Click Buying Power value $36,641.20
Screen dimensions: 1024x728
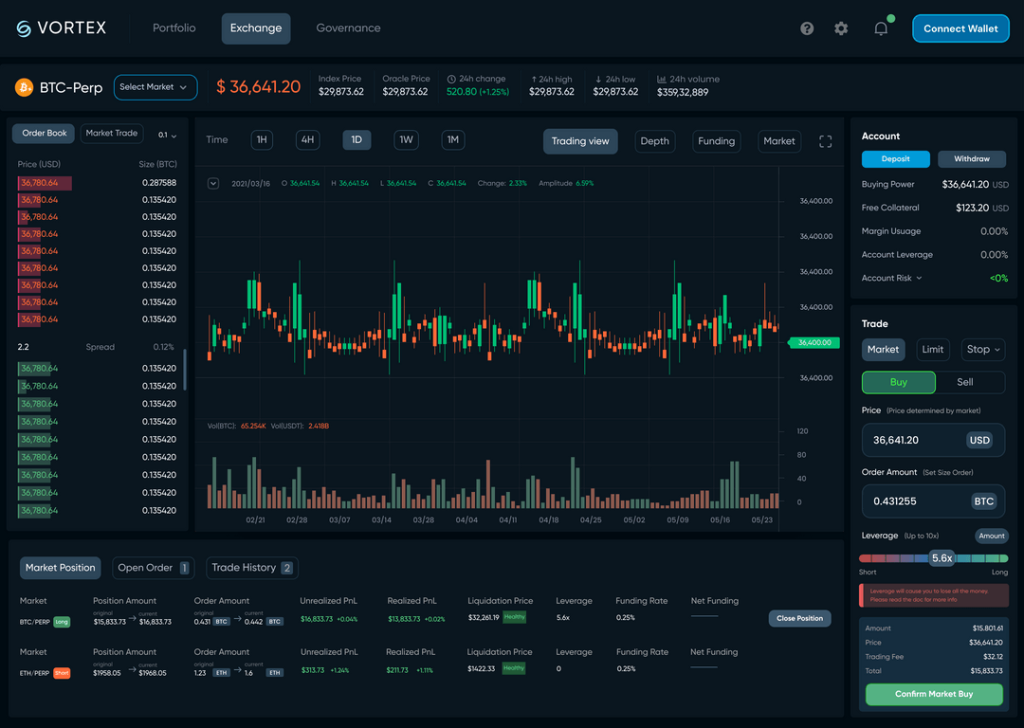965,185
